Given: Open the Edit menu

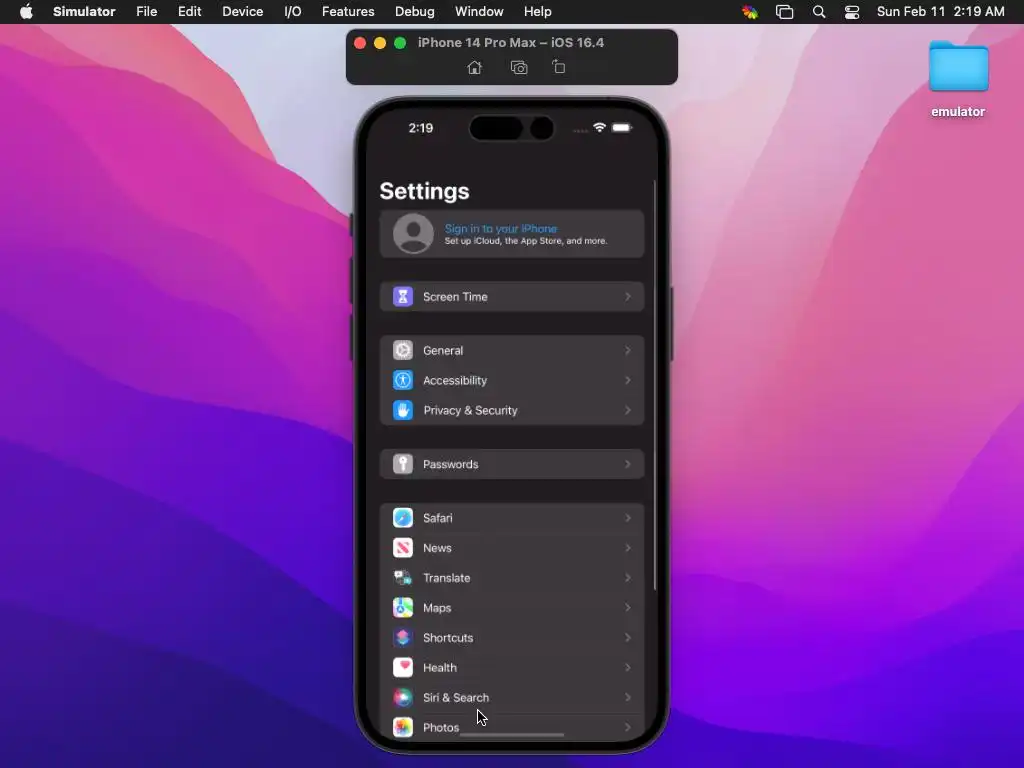Looking at the screenshot, I should (189, 12).
